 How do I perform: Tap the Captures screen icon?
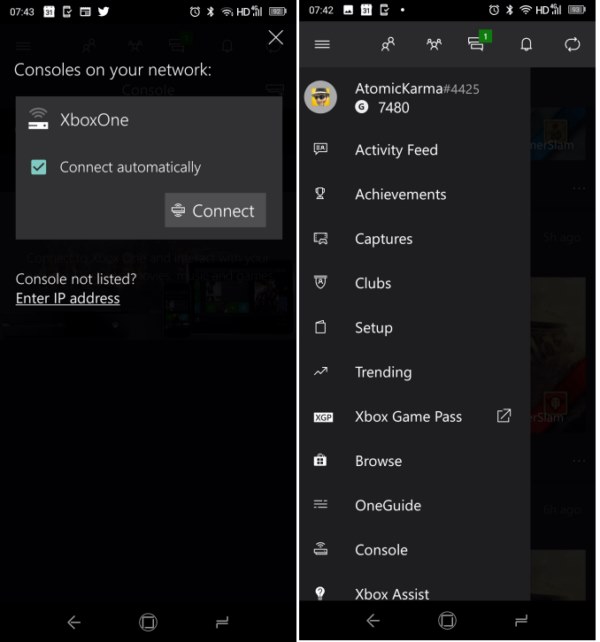click(x=321, y=238)
